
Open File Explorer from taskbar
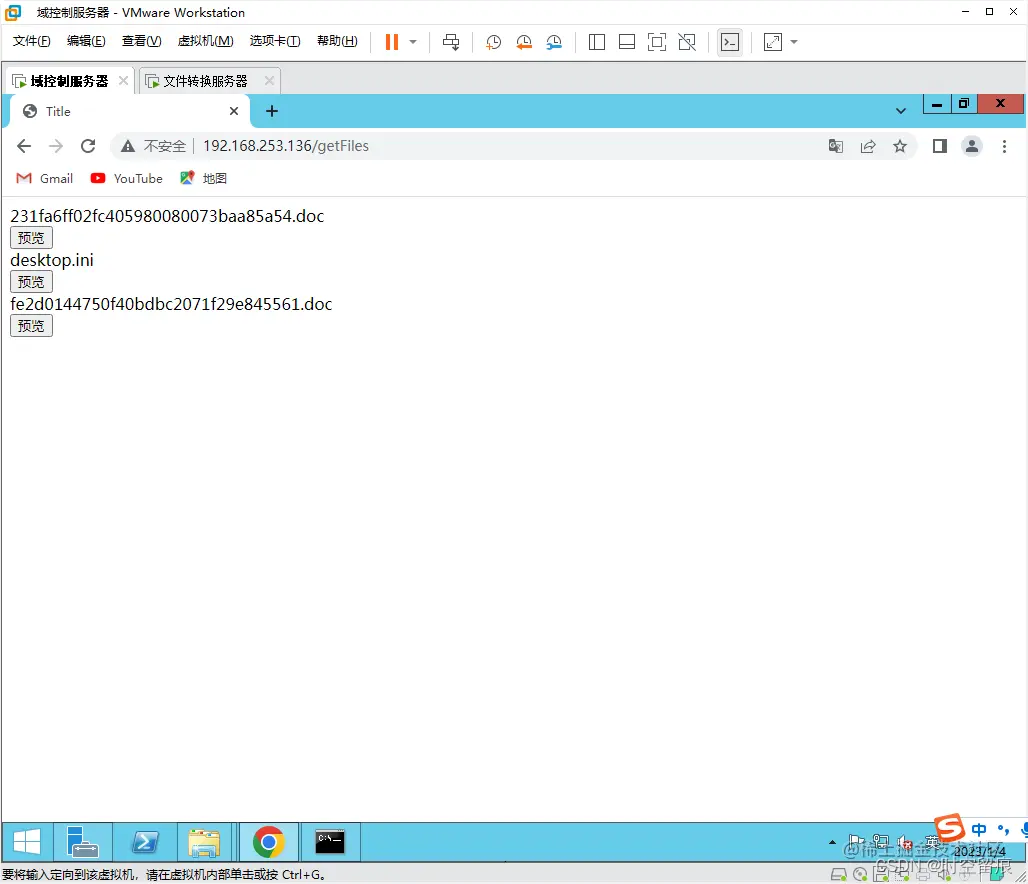[205, 841]
